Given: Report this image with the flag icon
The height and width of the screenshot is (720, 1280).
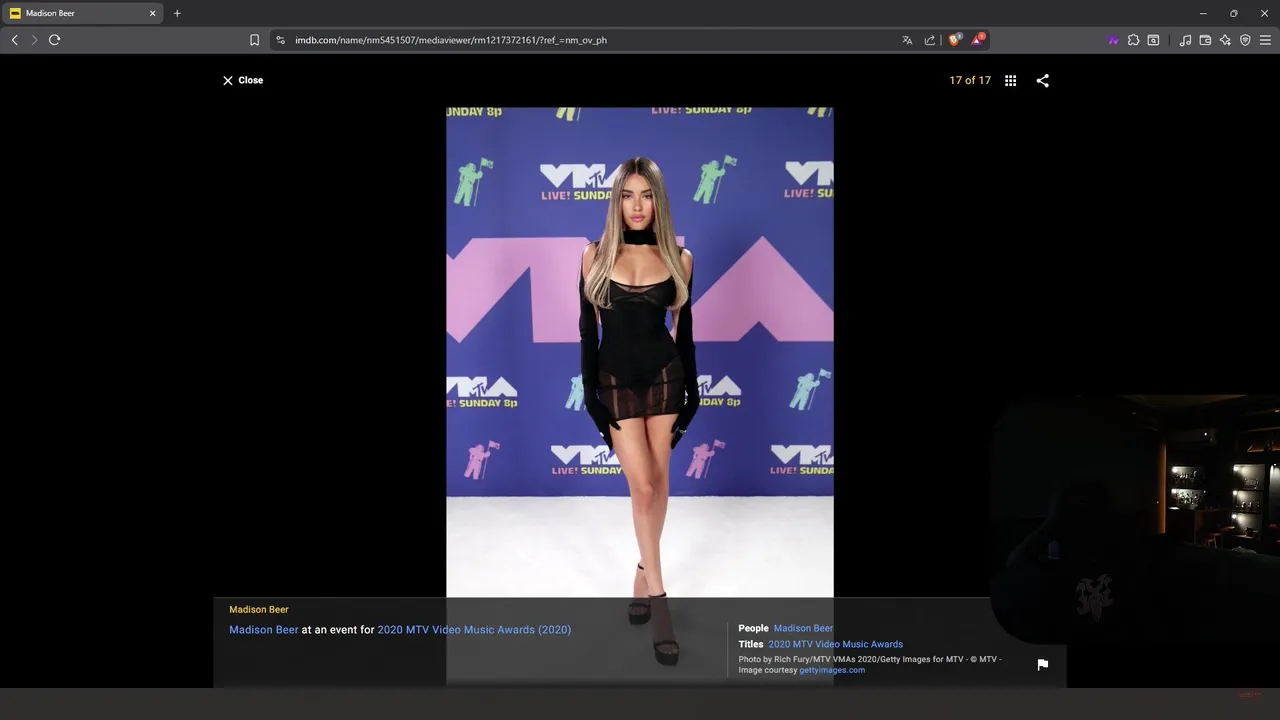Looking at the screenshot, I should (1043, 664).
